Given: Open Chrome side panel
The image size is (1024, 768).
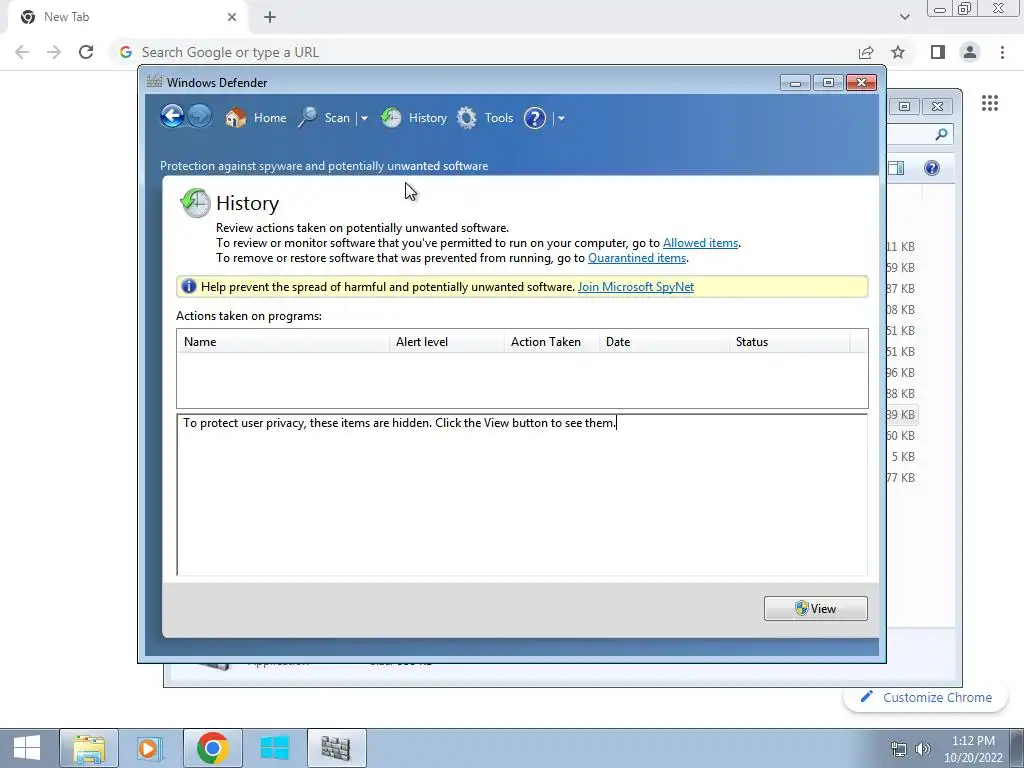Looking at the screenshot, I should 938,52.
